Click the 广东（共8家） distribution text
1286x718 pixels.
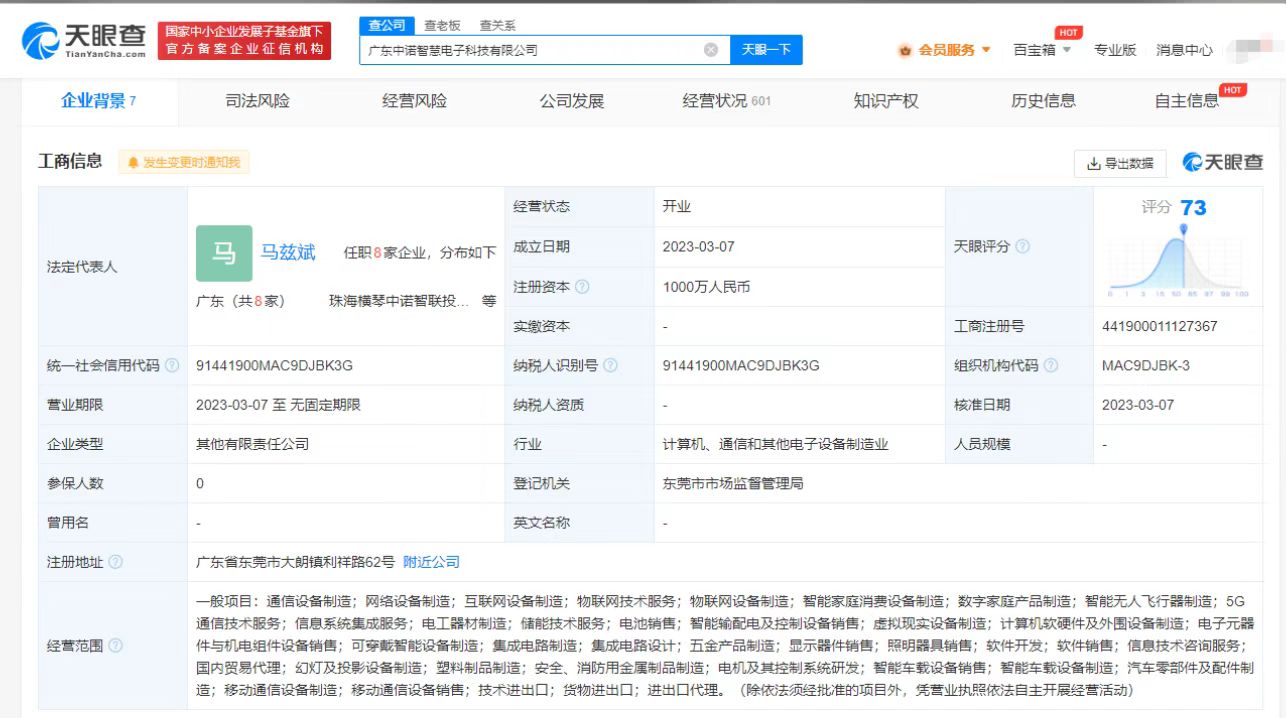[240, 301]
